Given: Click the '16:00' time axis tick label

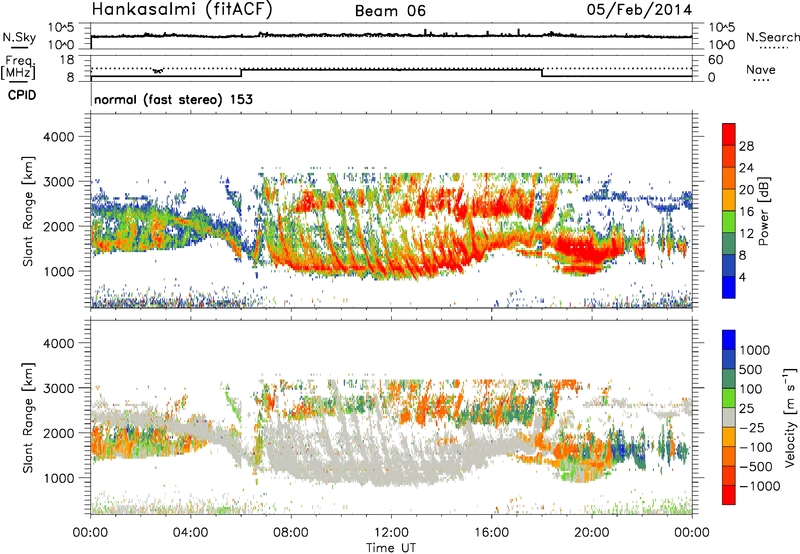Looking at the screenshot, I should [x=491, y=533].
